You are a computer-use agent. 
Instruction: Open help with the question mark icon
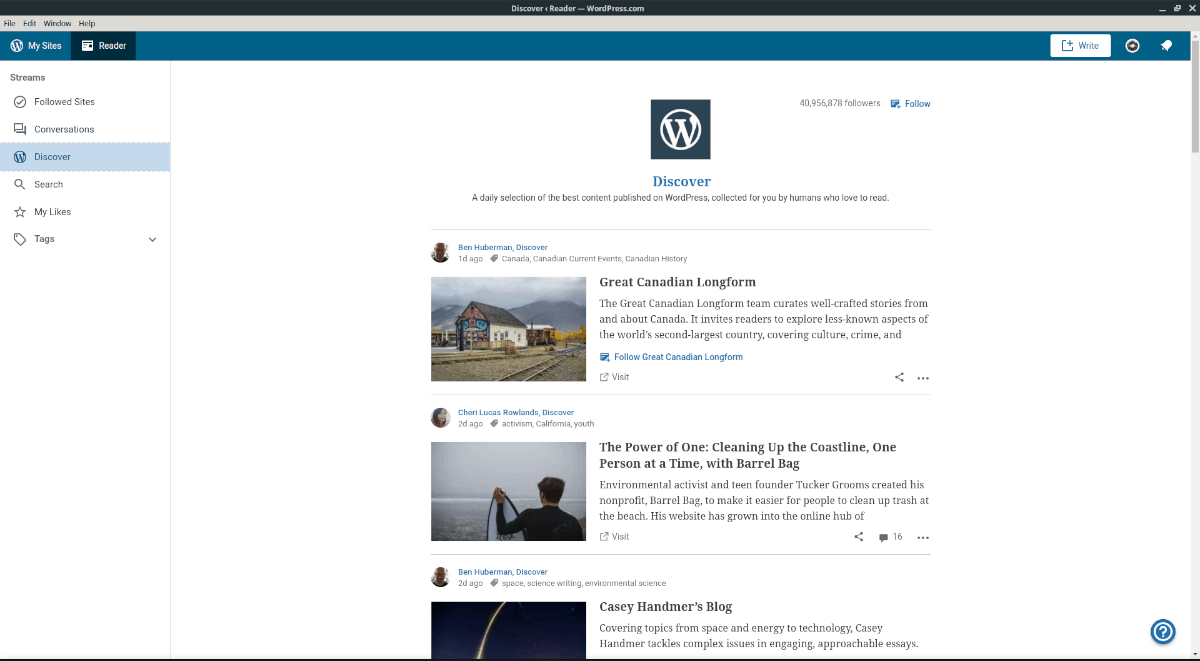(x=1163, y=631)
